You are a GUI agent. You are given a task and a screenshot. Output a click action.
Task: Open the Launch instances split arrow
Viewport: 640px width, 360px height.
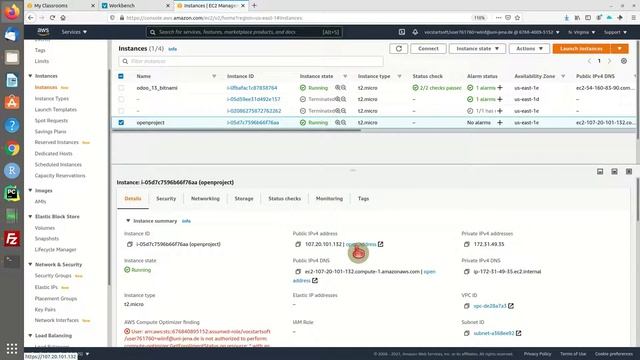pos(619,49)
